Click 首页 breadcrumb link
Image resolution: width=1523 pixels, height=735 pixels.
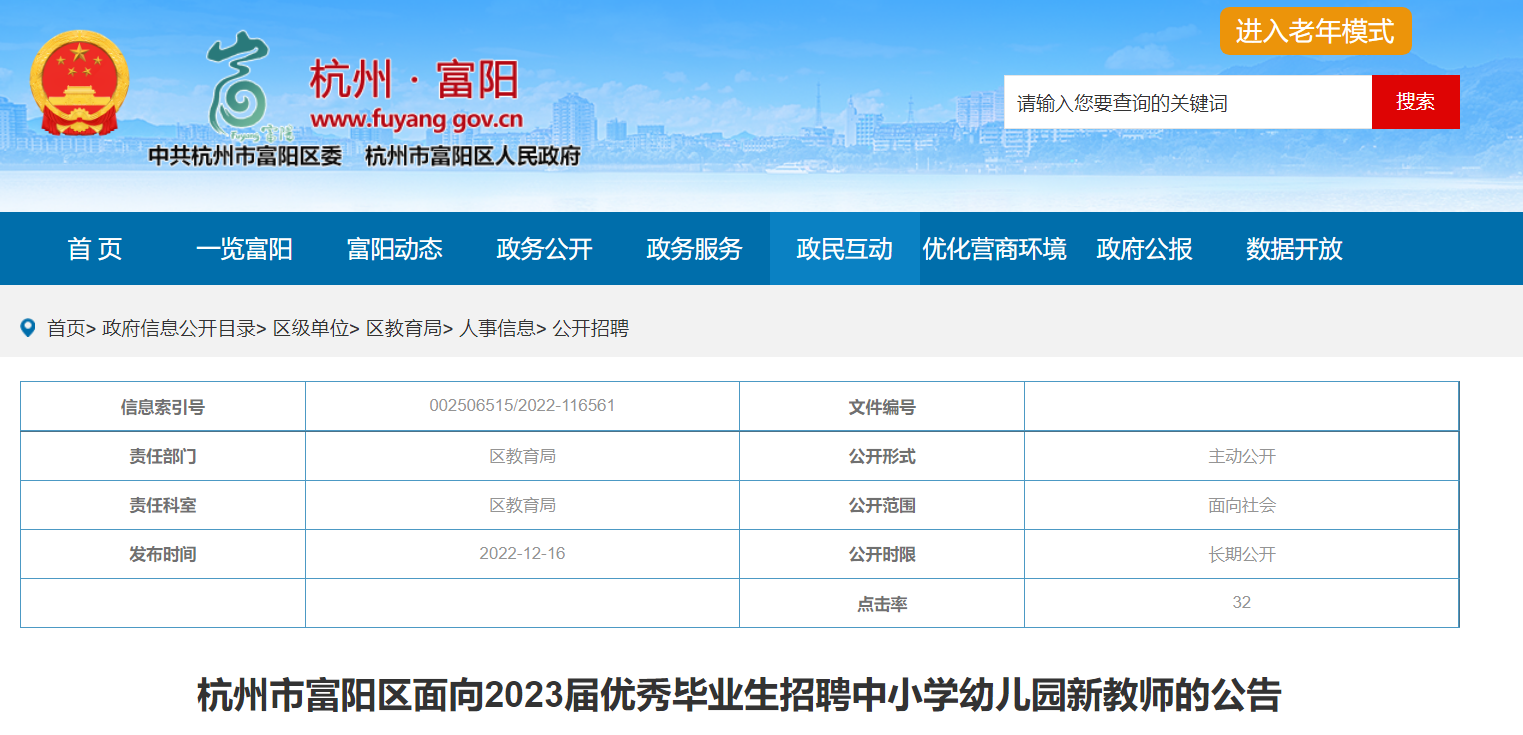click(x=66, y=328)
